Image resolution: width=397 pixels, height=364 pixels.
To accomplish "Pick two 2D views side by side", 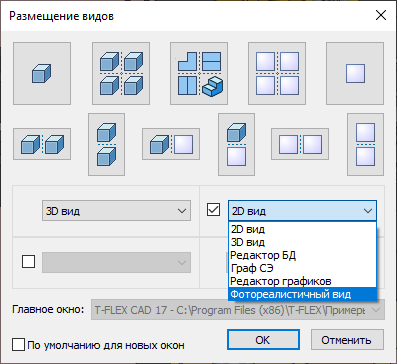I will coord(300,144).
